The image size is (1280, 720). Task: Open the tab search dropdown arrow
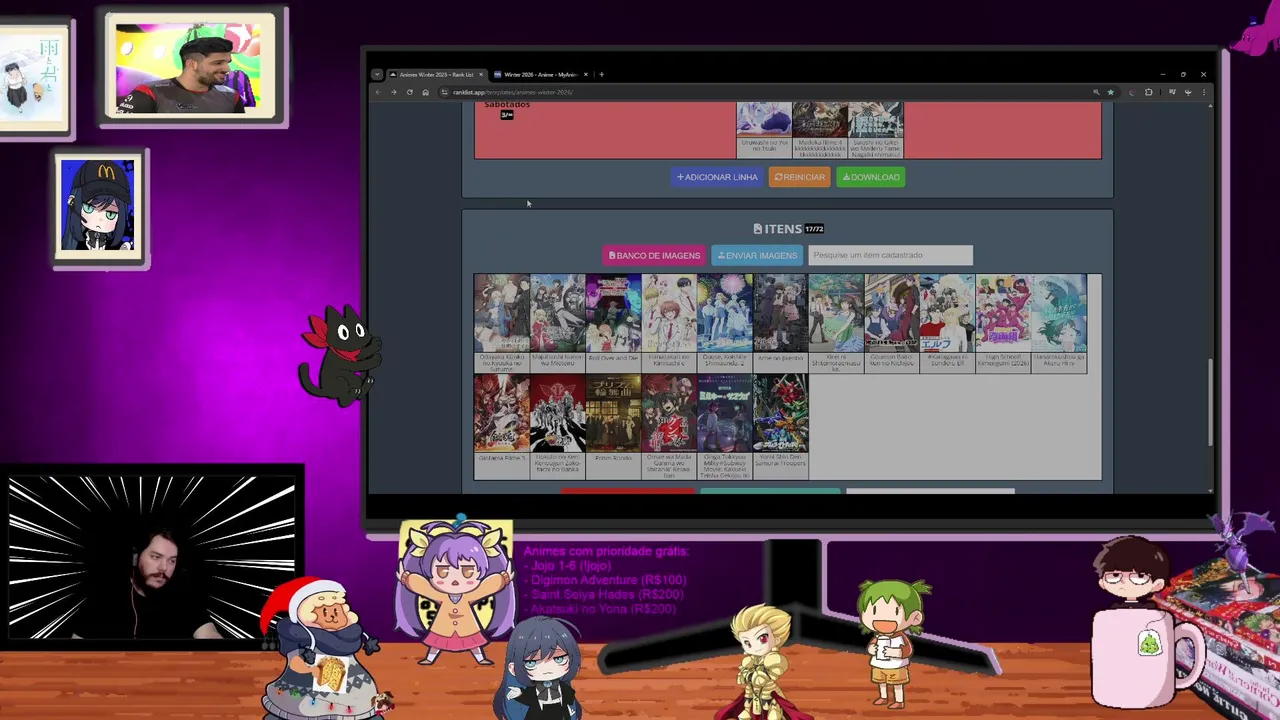pyautogui.click(x=377, y=74)
